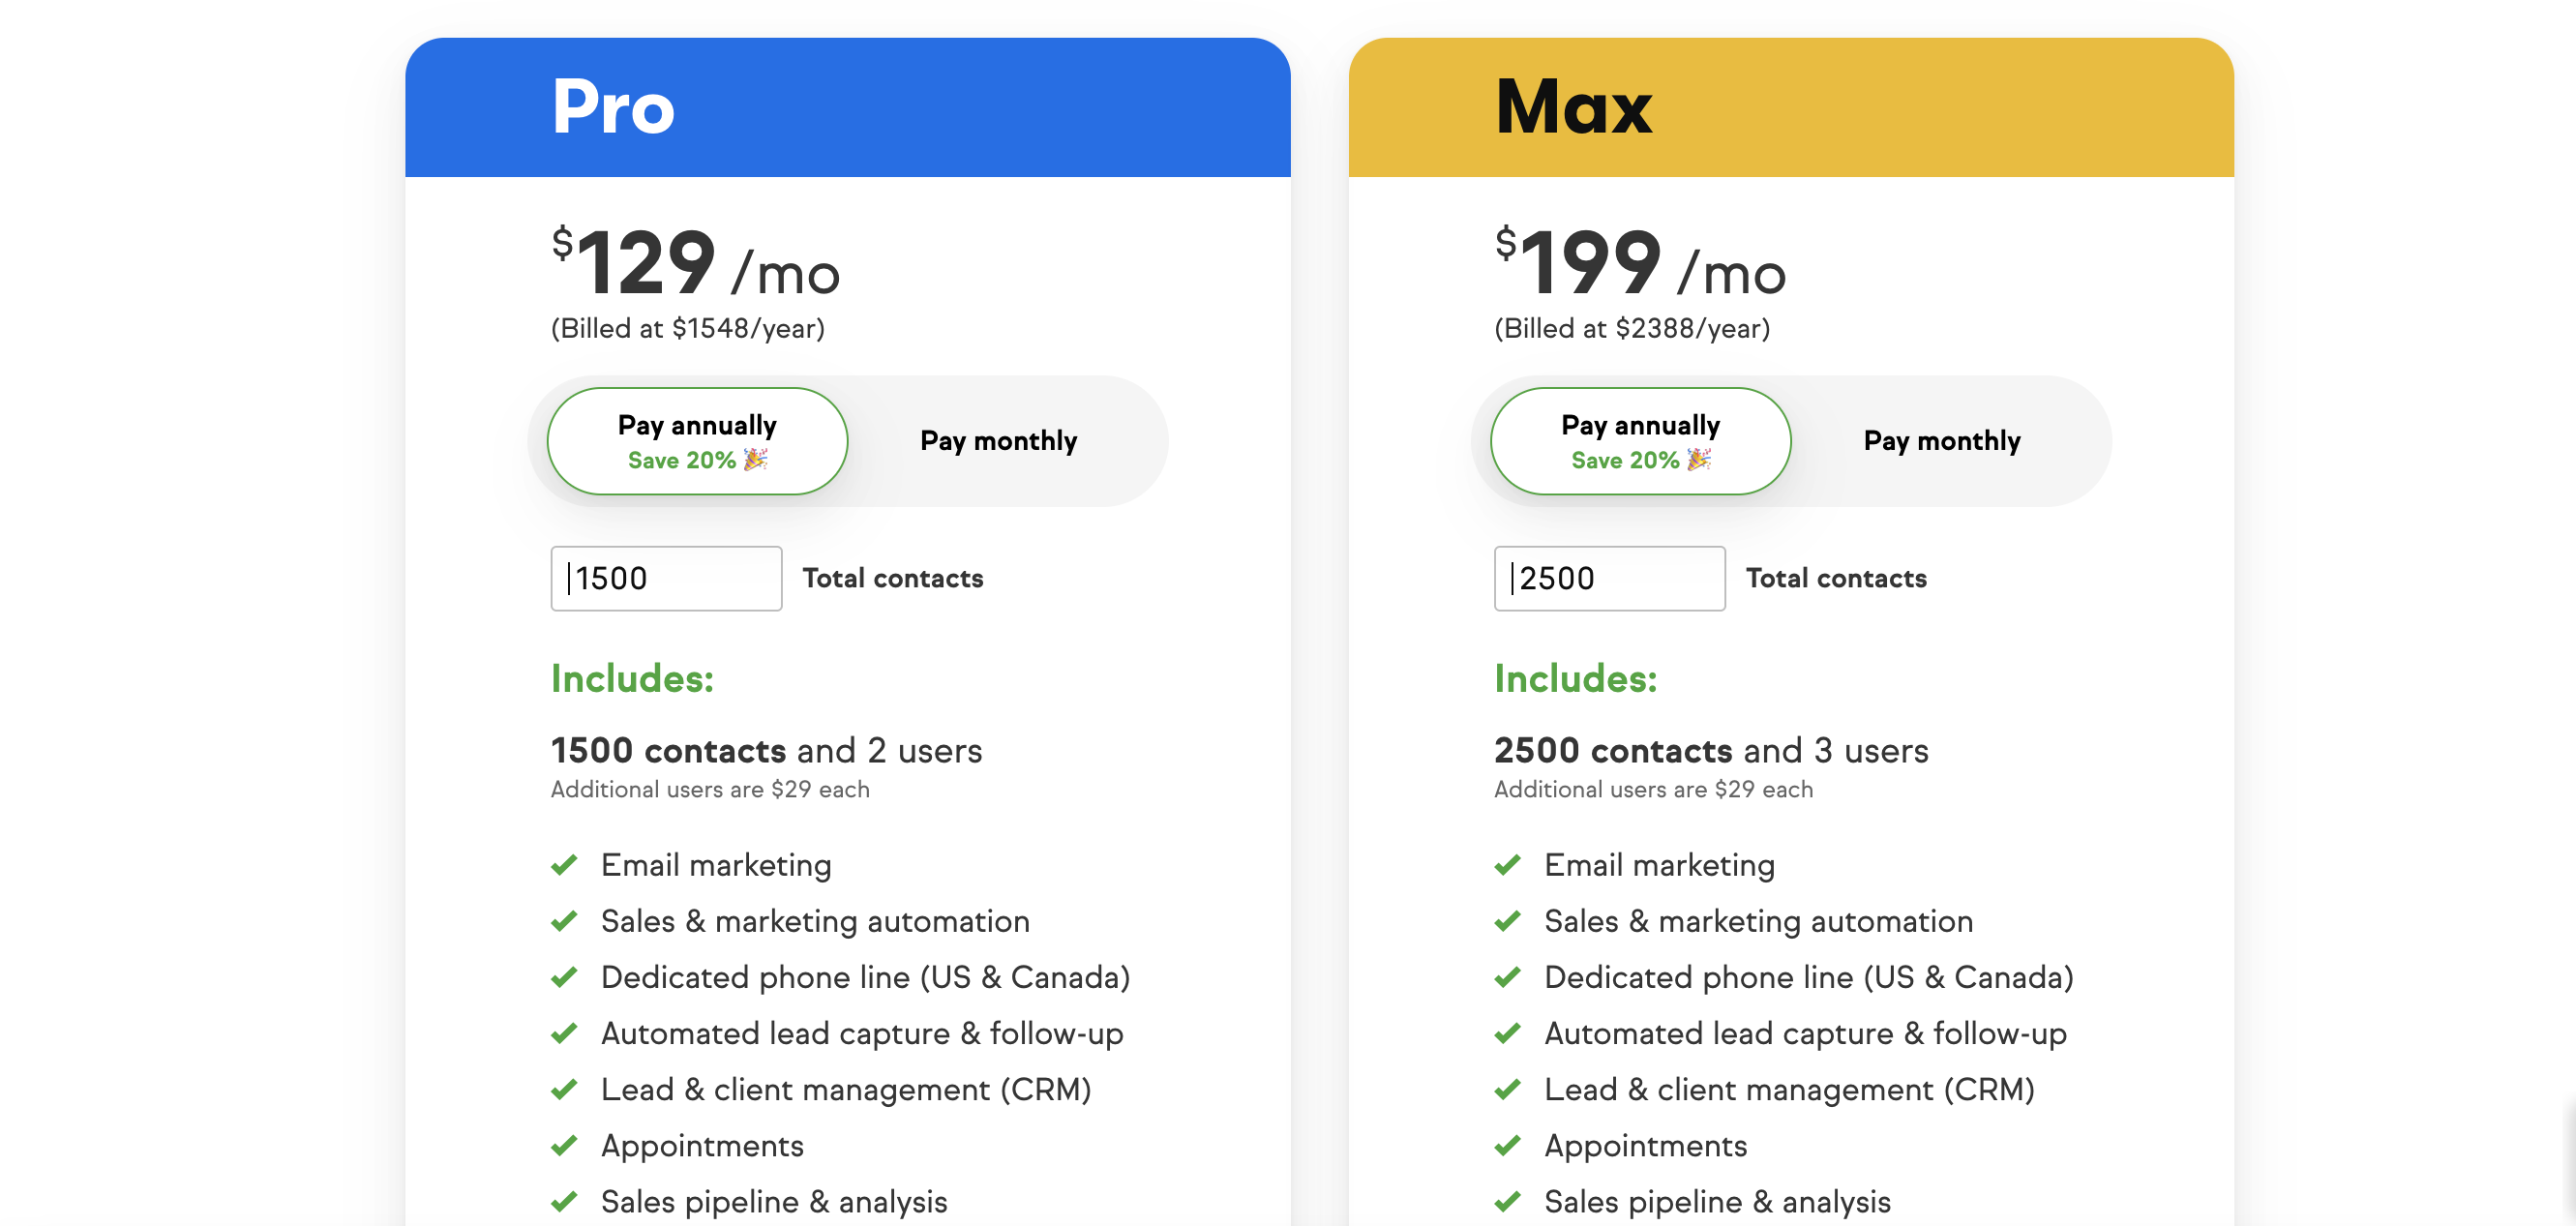Click Pro Automated lead capture & follow-up
Viewport: 2576px width, 1226px height.
point(861,1033)
